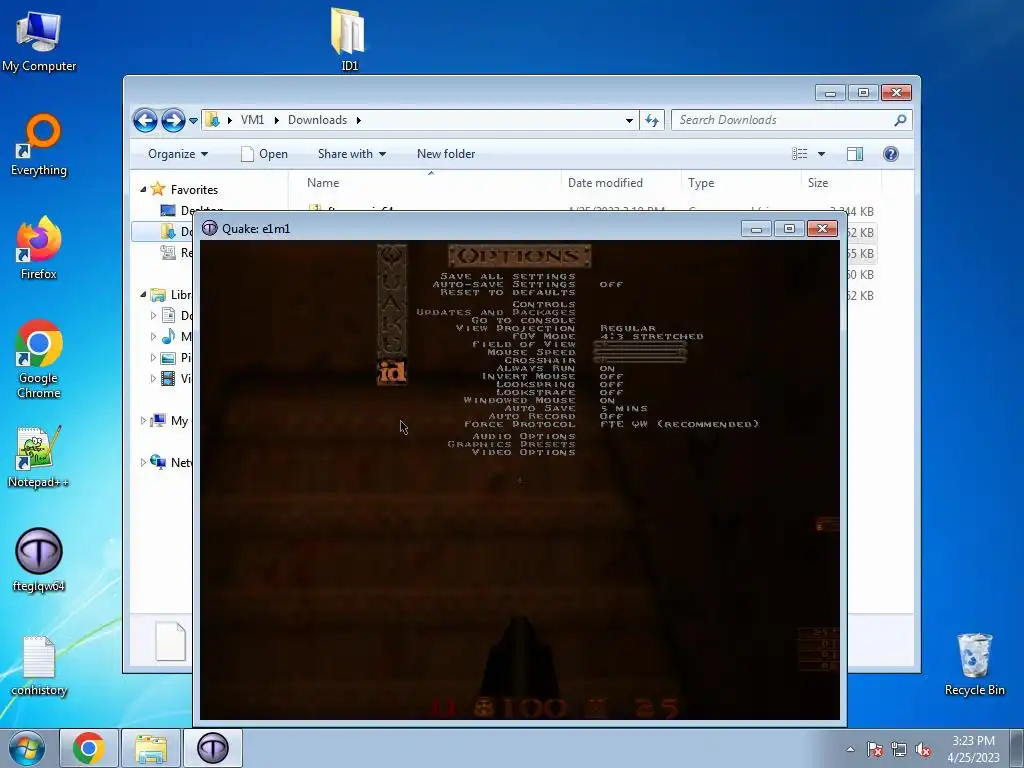Switch to the Quake taskbar button
Image resolution: width=1024 pixels, height=768 pixels.
pos(213,748)
